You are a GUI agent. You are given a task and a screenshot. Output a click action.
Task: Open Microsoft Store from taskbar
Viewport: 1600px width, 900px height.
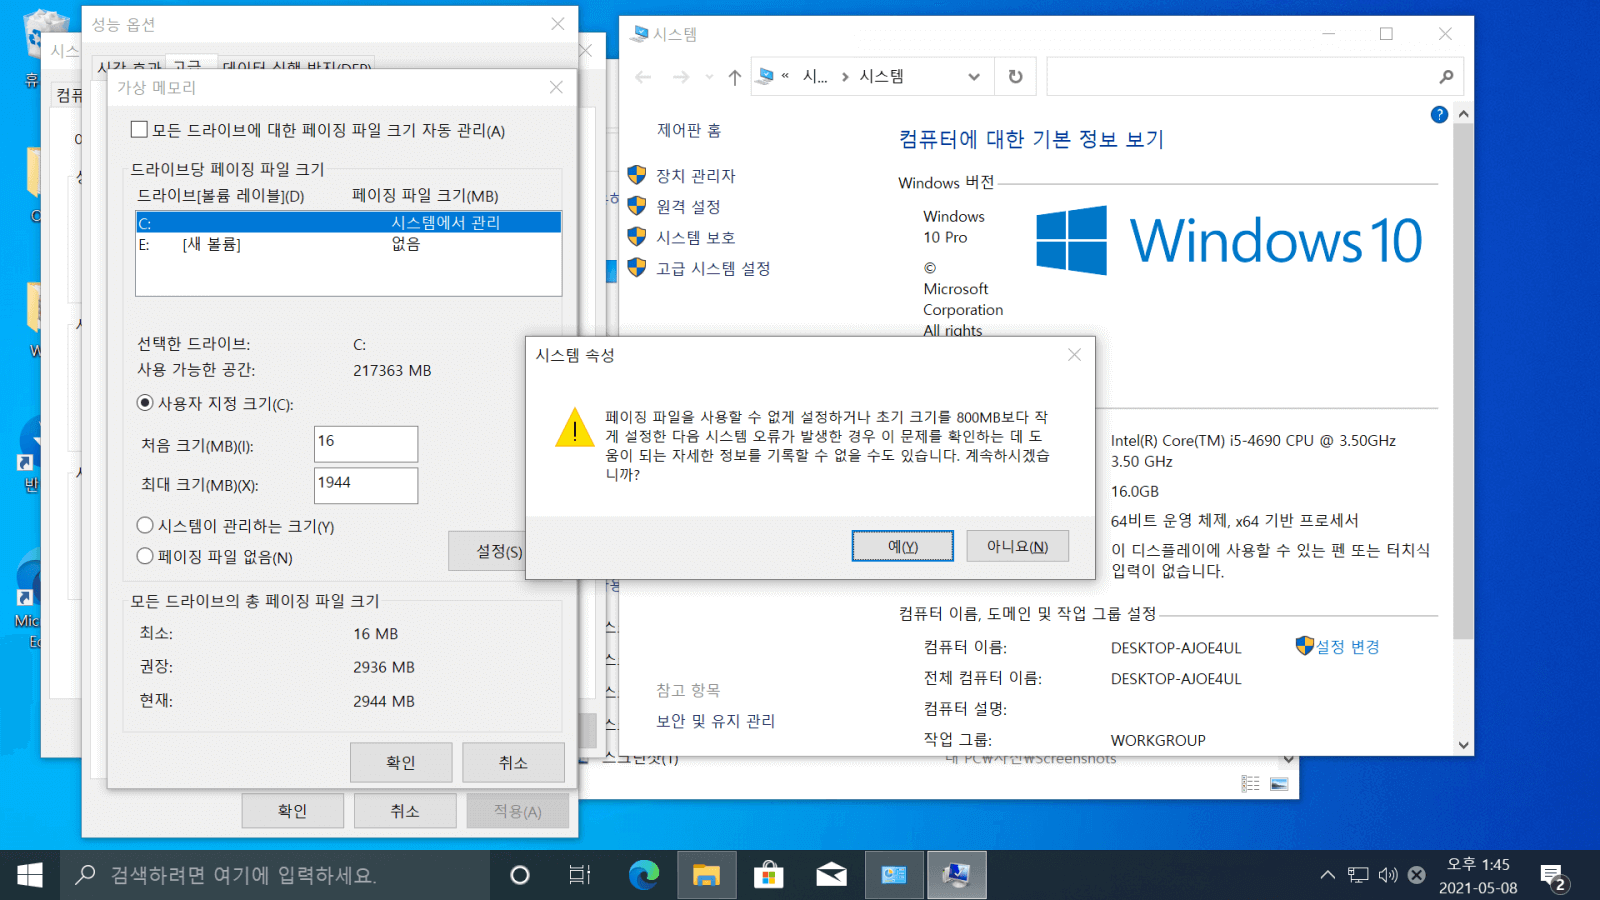pos(768,875)
